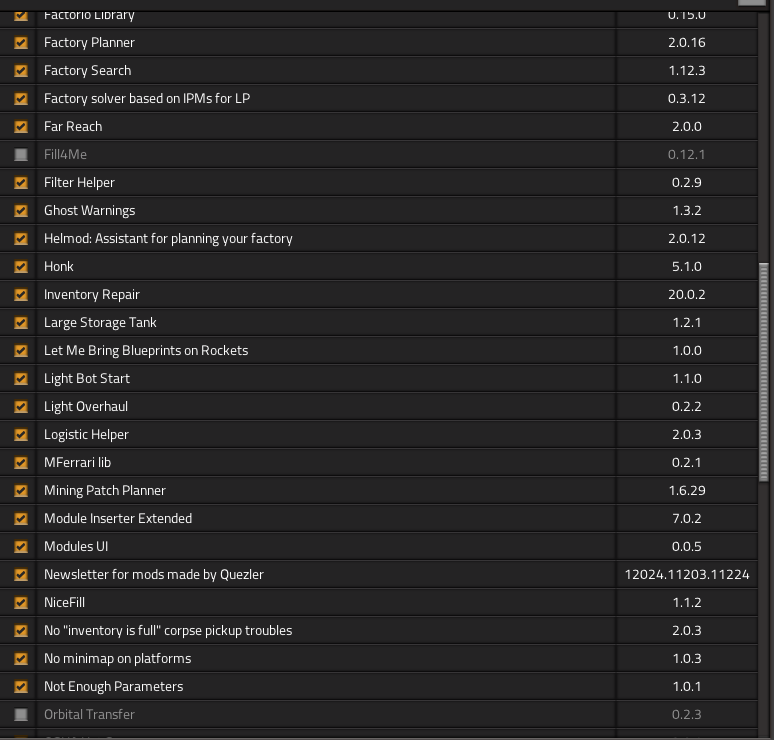Select the Not Enough Parameters mod name
This screenshot has width=774, height=740.
tap(114, 687)
